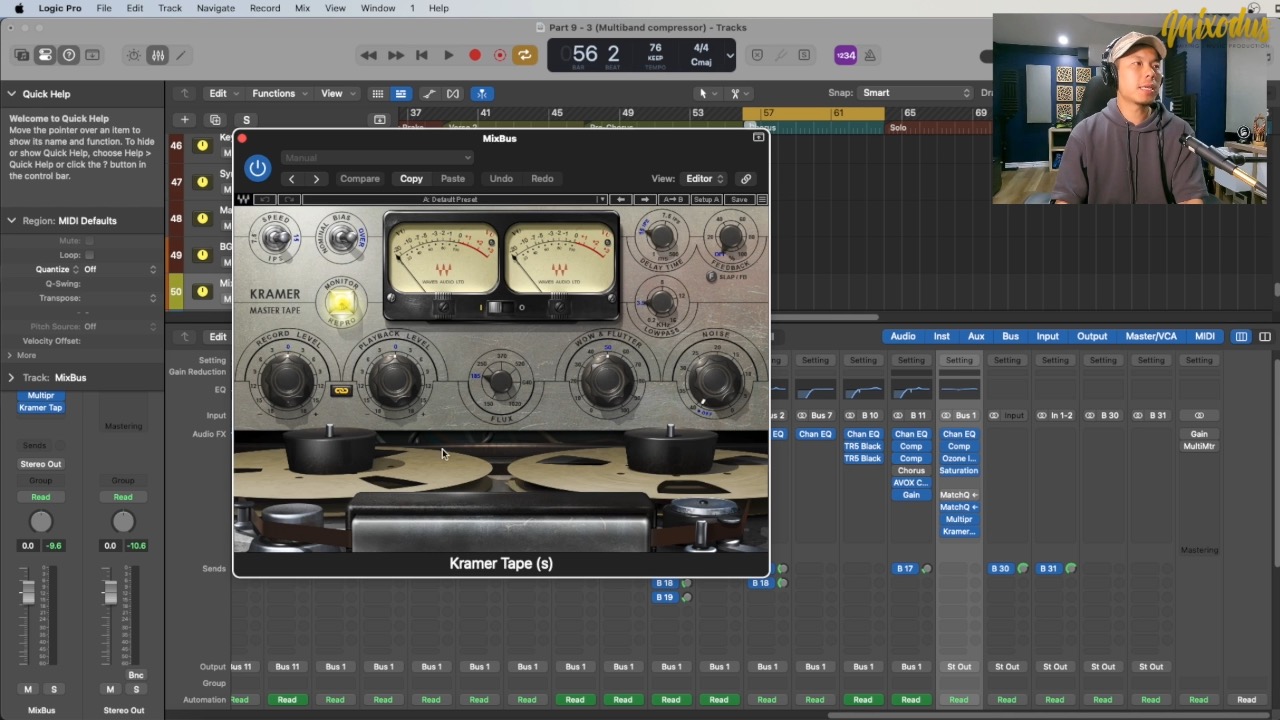The image size is (1280, 720).
Task: Click the Replace mode X button
Action: (757, 55)
